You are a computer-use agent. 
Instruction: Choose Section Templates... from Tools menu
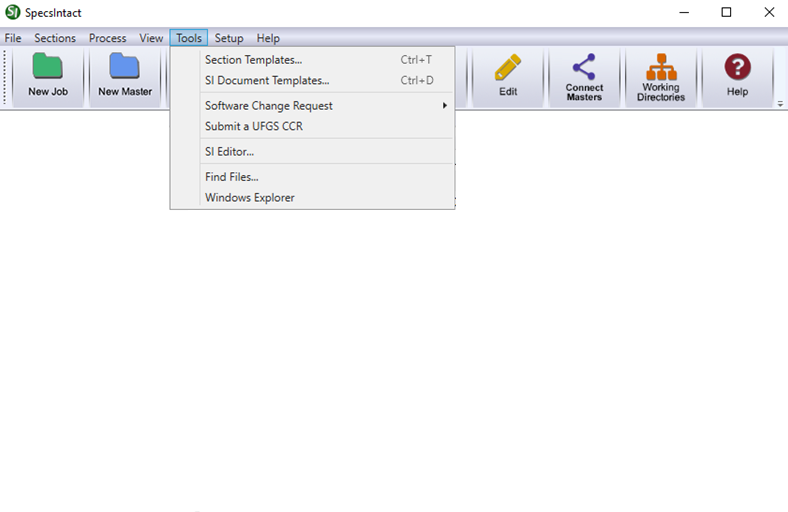click(x=312, y=60)
